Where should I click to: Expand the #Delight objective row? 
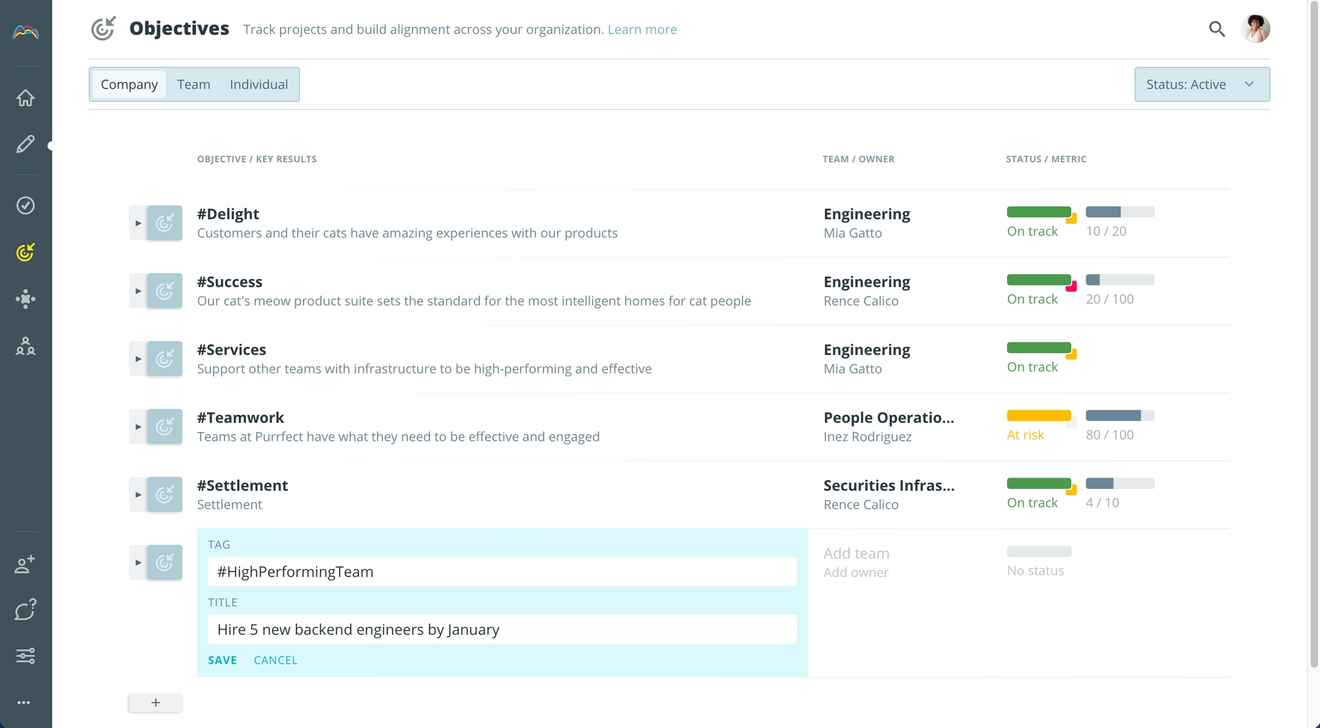(x=138, y=223)
